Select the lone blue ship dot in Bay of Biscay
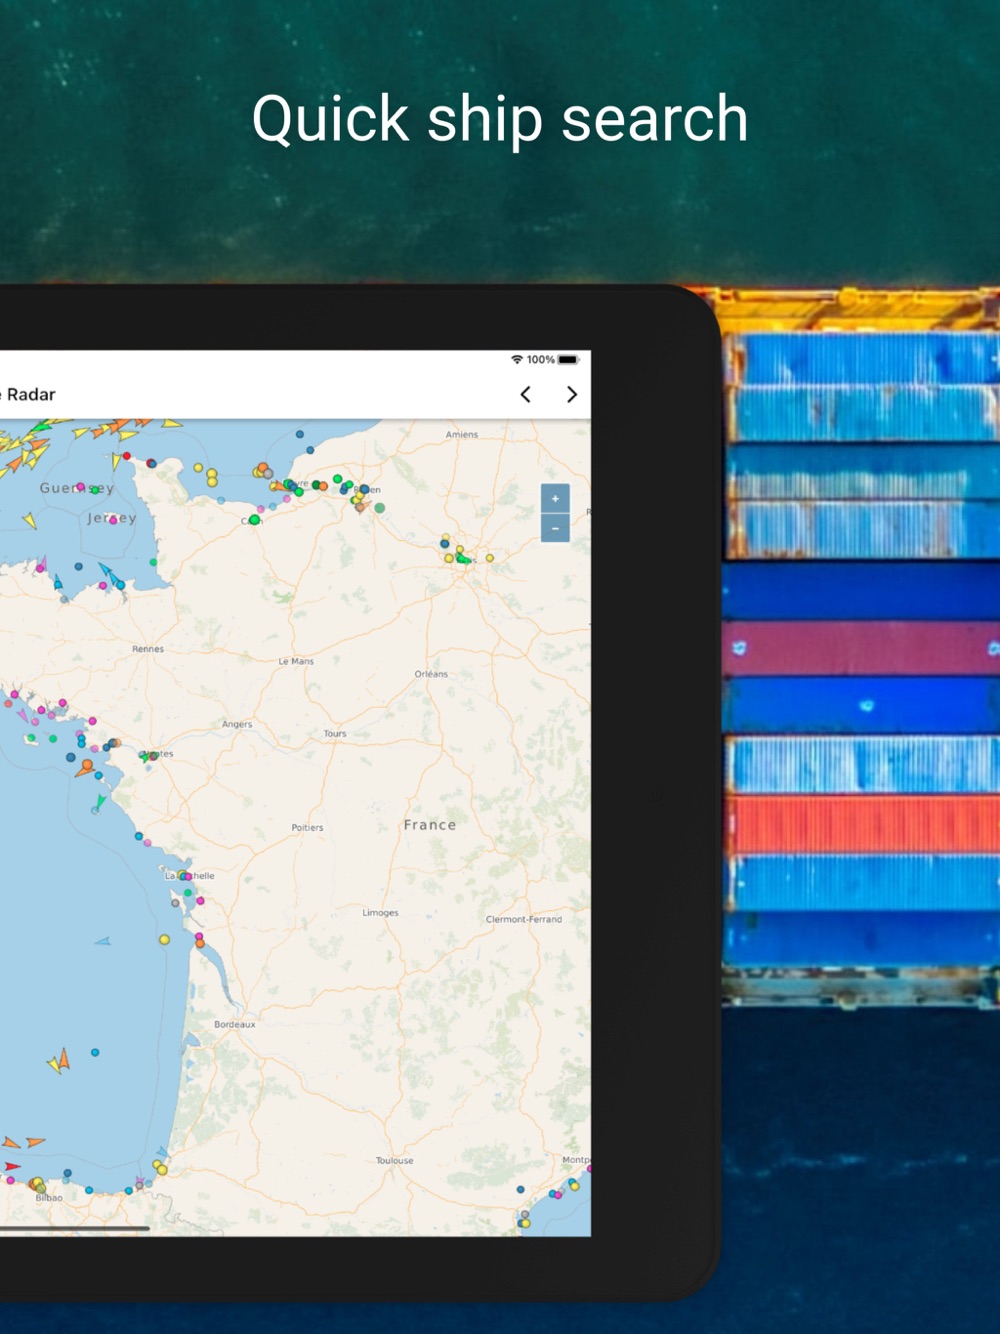 95,1052
